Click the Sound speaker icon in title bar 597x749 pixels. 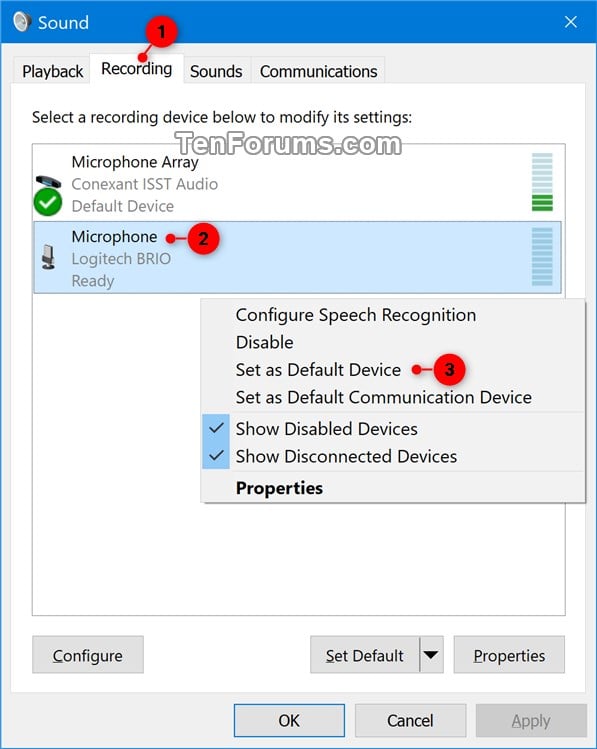tap(21, 22)
